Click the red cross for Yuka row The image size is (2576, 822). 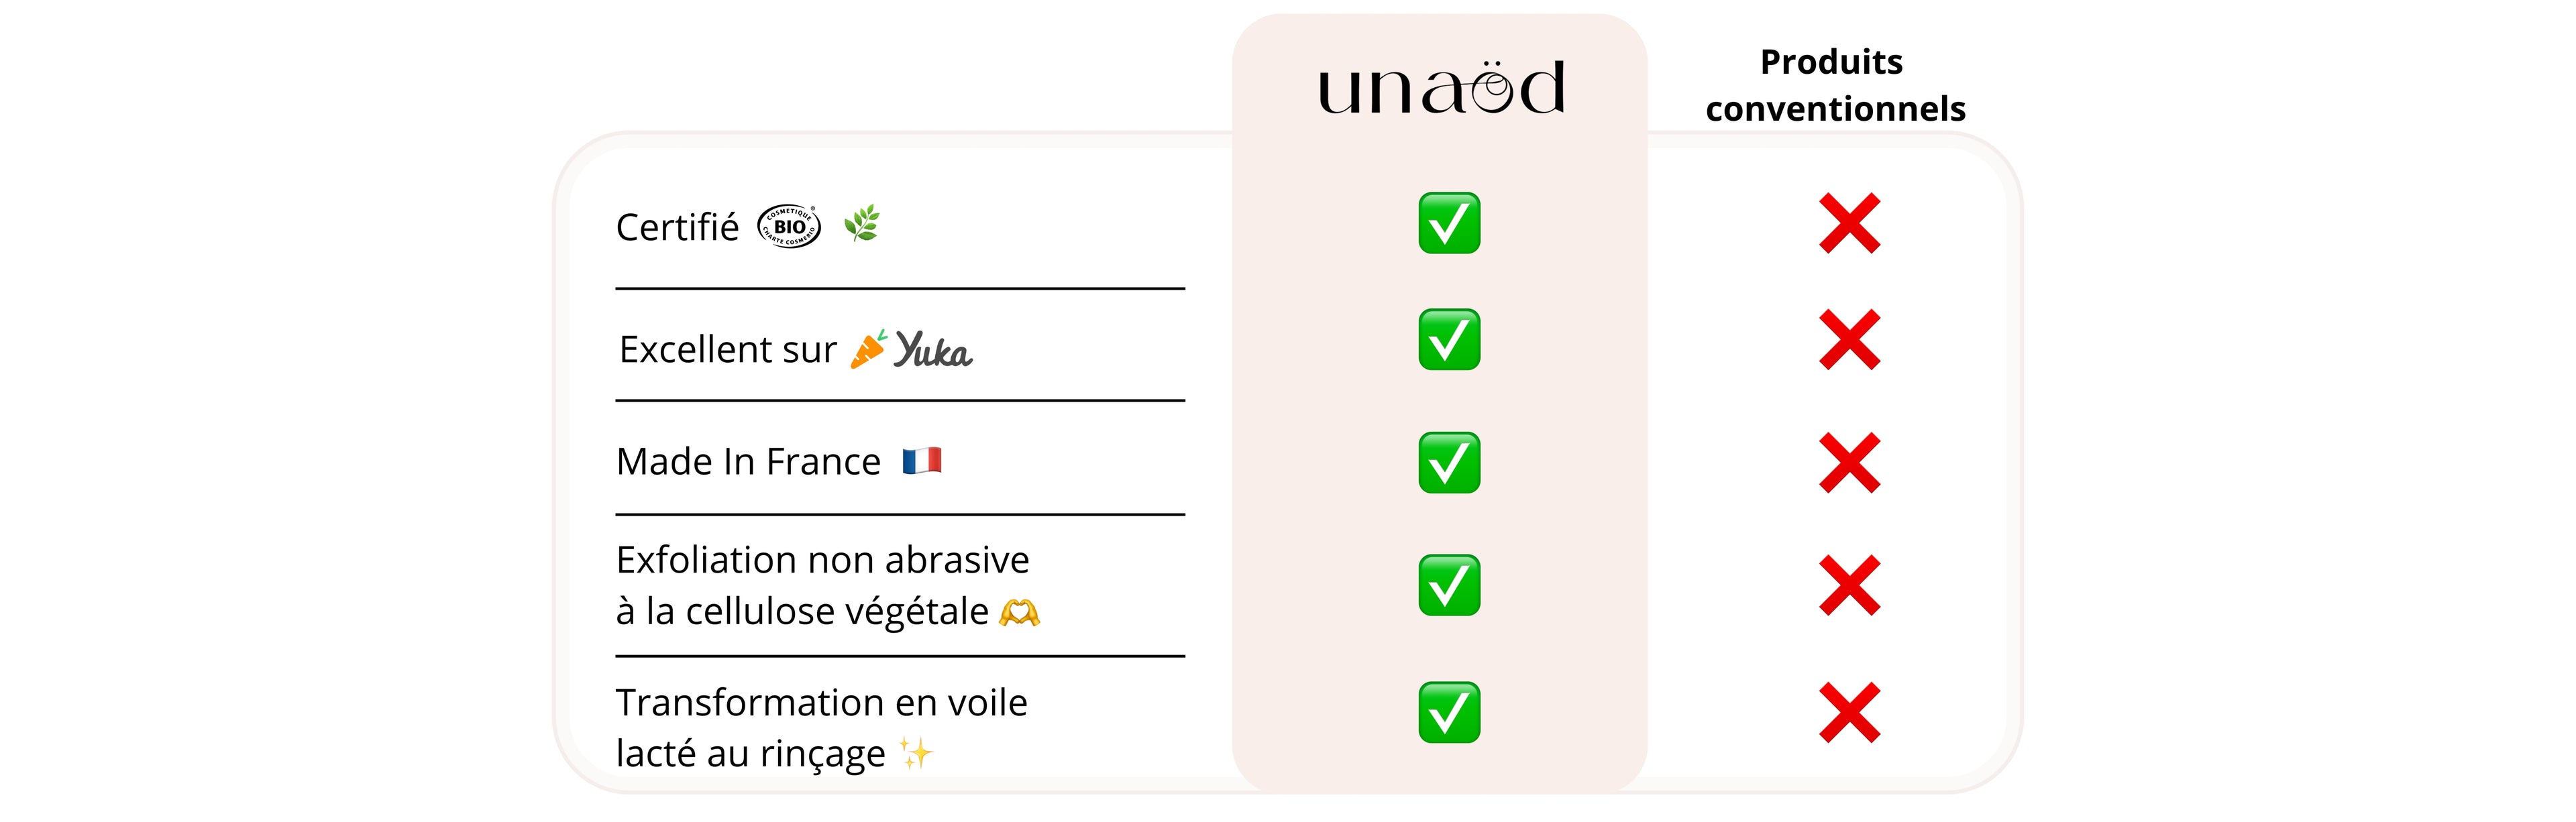[x=1849, y=340]
